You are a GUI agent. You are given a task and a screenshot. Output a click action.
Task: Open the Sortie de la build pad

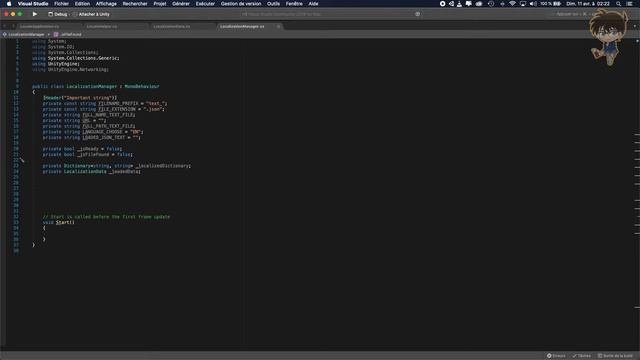click(616, 356)
